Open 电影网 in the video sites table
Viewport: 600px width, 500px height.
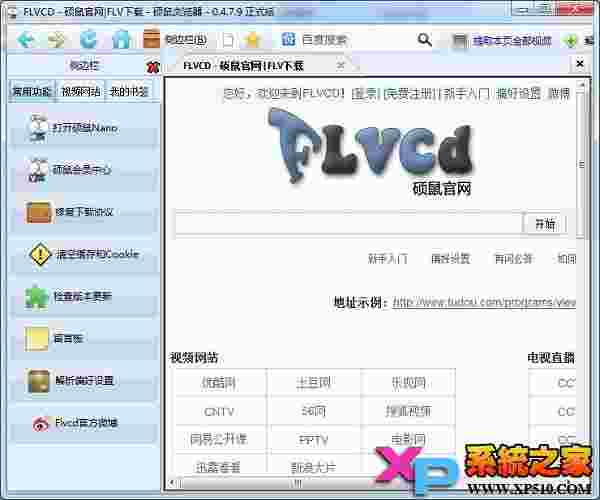click(x=408, y=440)
